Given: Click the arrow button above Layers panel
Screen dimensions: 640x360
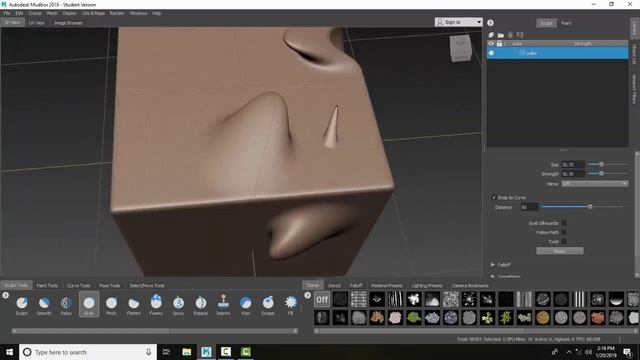Looking at the screenshot, I should point(490,23).
